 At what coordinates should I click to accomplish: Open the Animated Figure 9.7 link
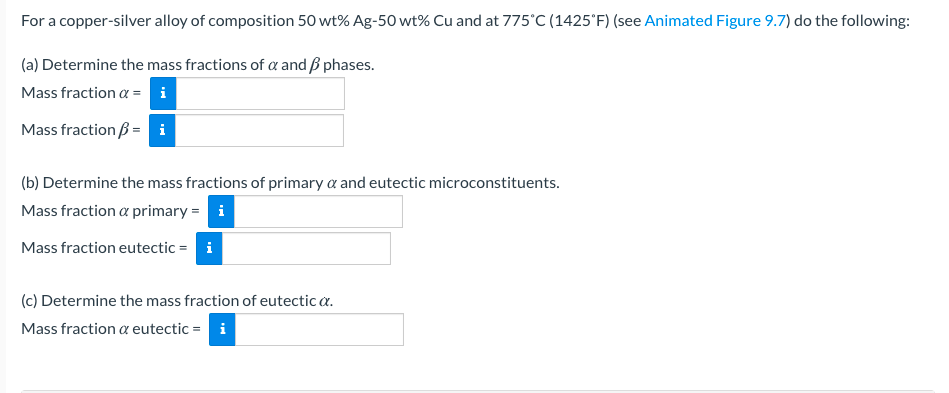pos(715,21)
